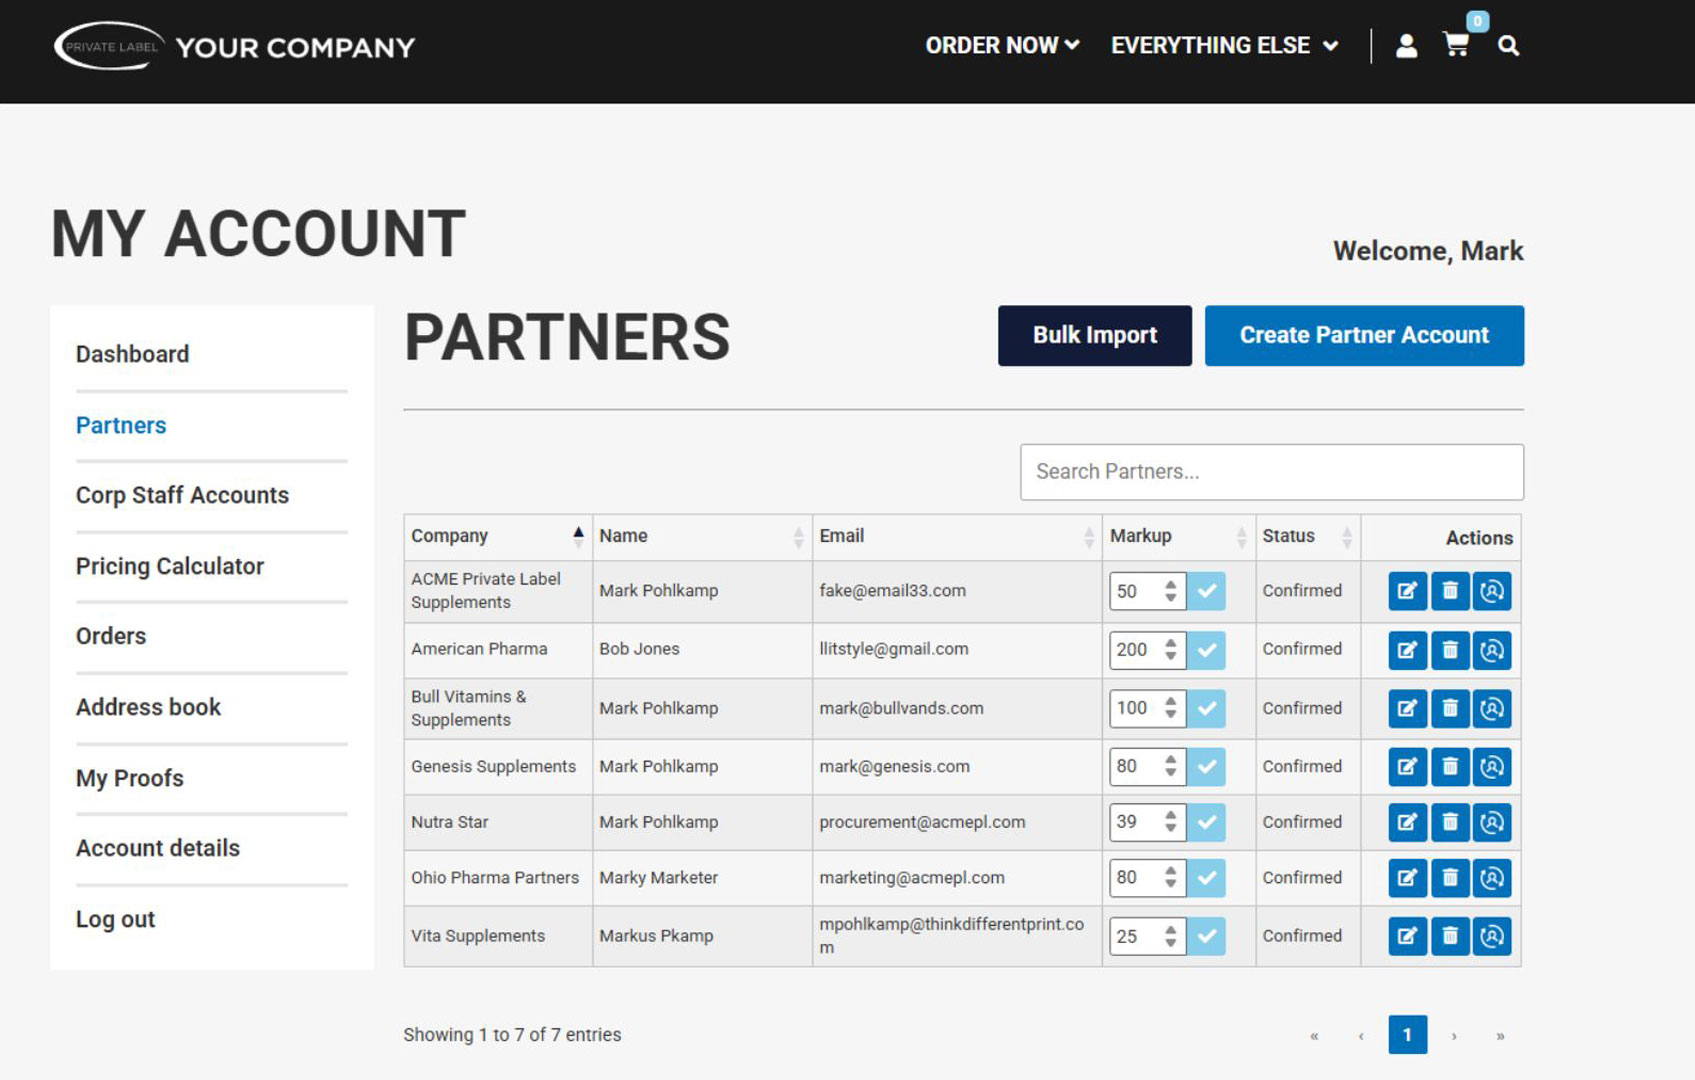Delete the American Pharma partner
Image resolution: width=1695 pixels, height=1080 pixels.
coord(1450,650)
